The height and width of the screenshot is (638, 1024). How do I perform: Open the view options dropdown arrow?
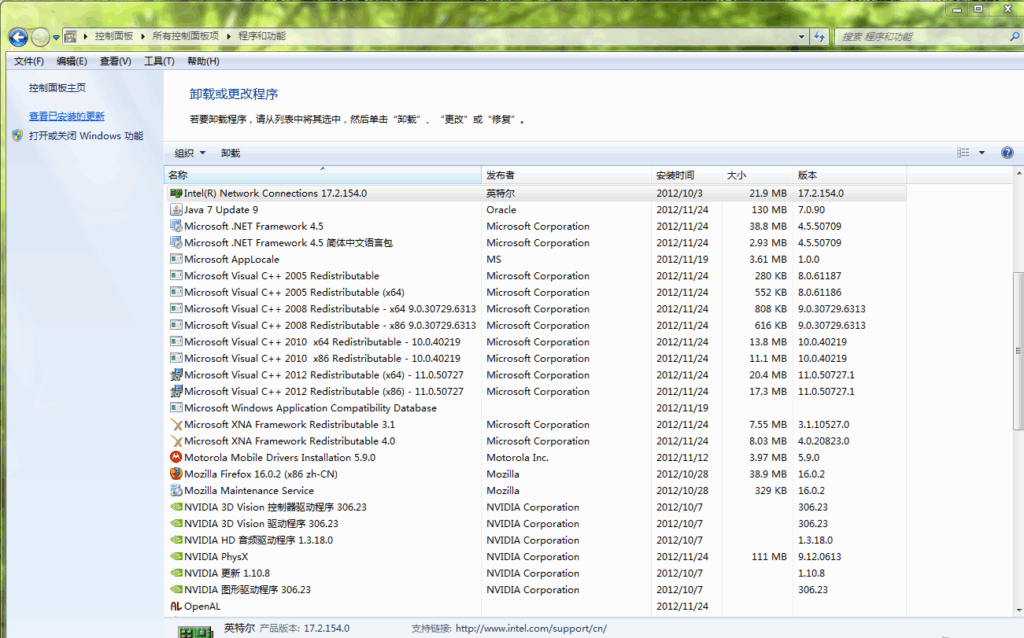click(x=982, y=153)
